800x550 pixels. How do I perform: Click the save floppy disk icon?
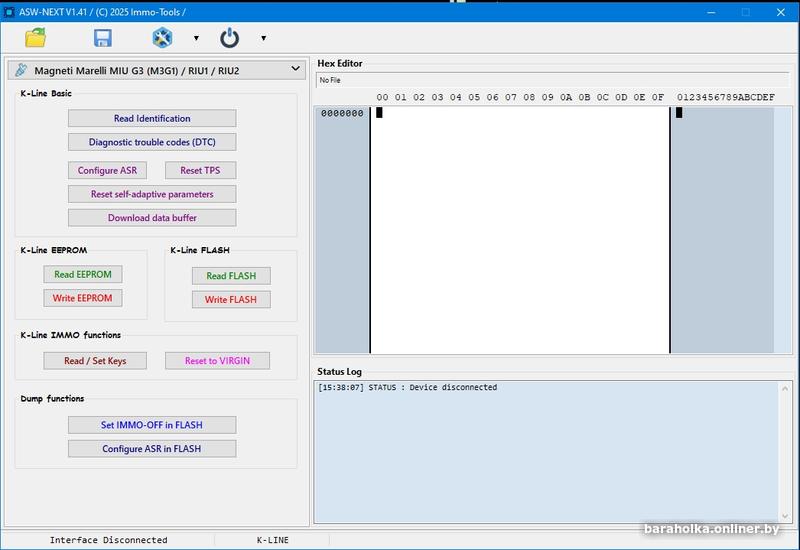(103, 38)
